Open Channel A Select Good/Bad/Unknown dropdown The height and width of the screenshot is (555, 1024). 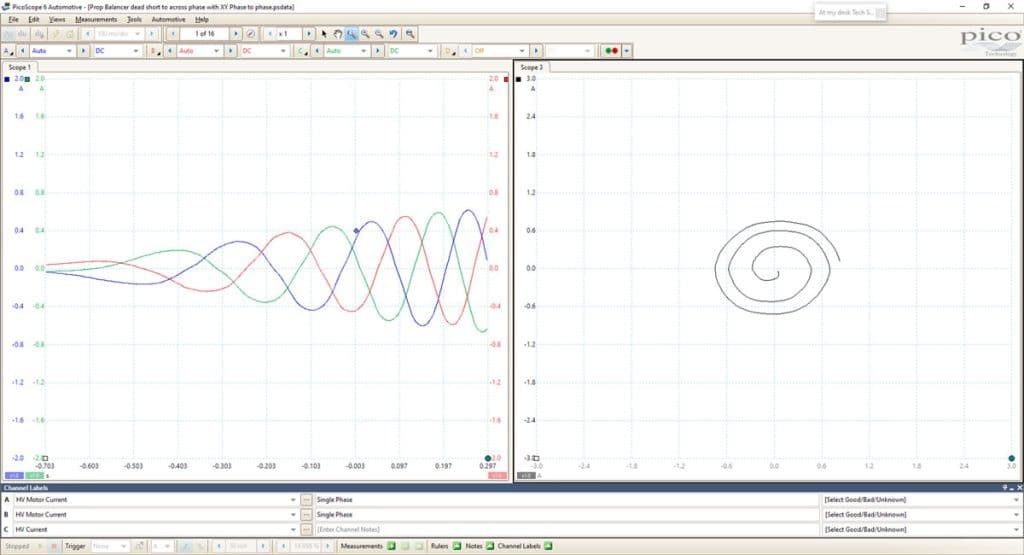921,500
